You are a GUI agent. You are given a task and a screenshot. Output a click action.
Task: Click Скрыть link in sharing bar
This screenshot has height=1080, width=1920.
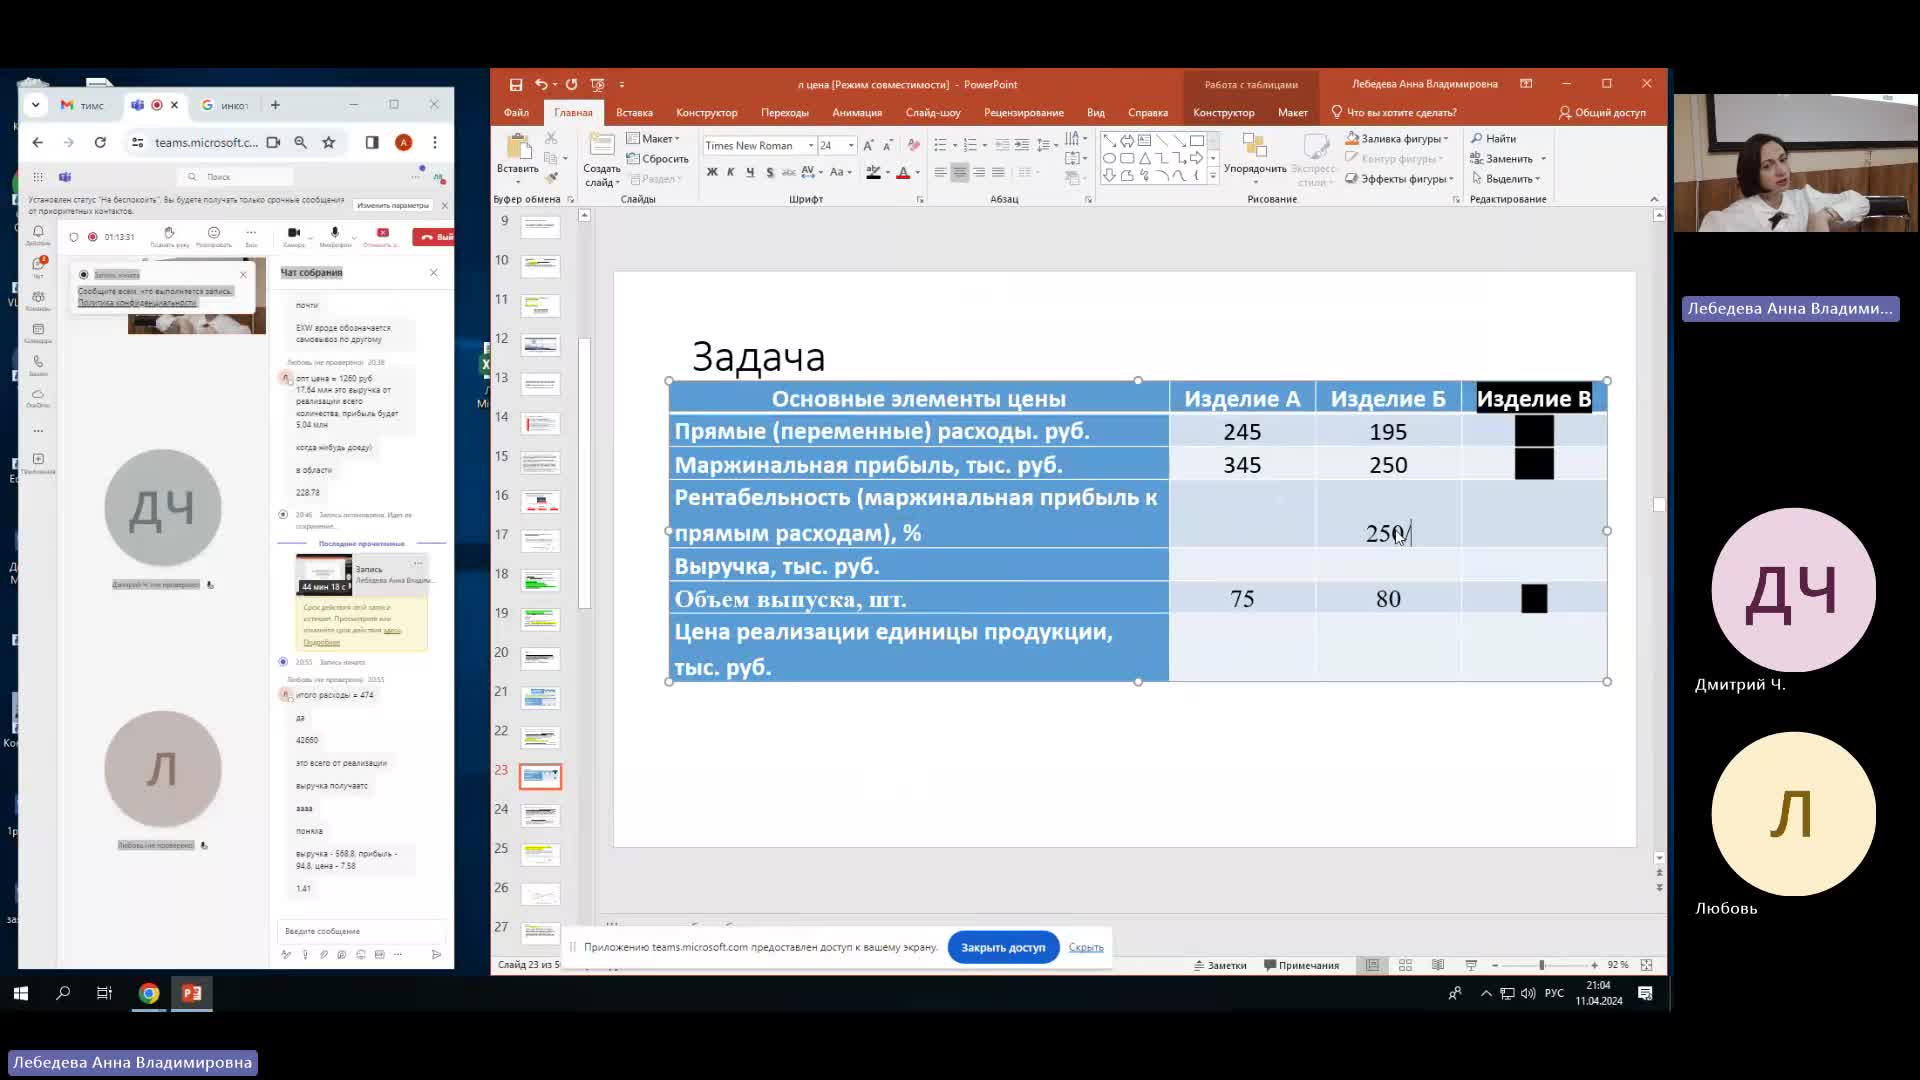click(1086, 947)
